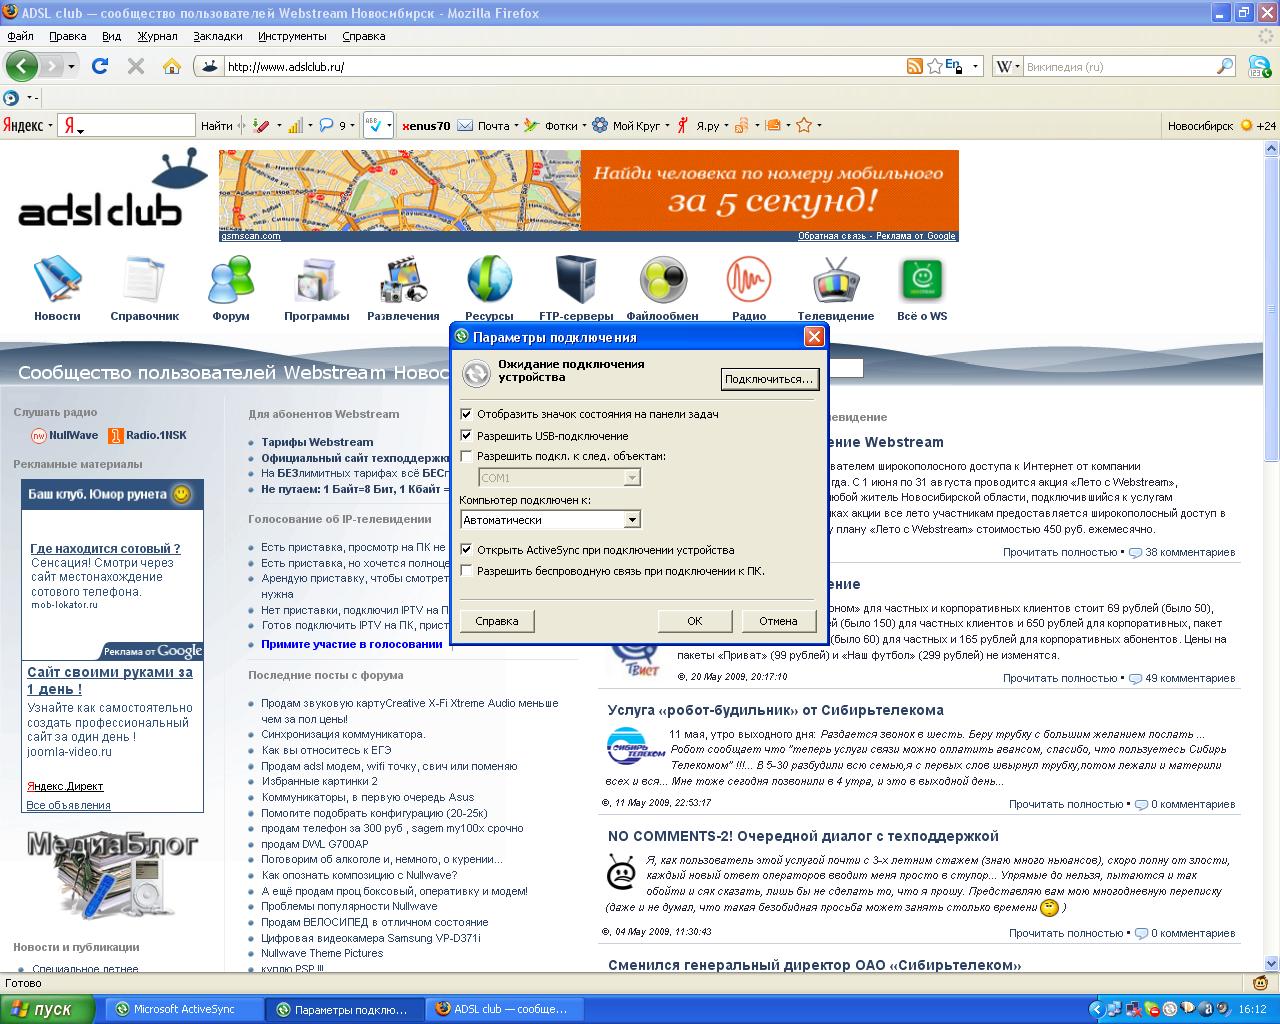Toggle 'Разрешить USB-подключение' checkbox

point(466,436)
